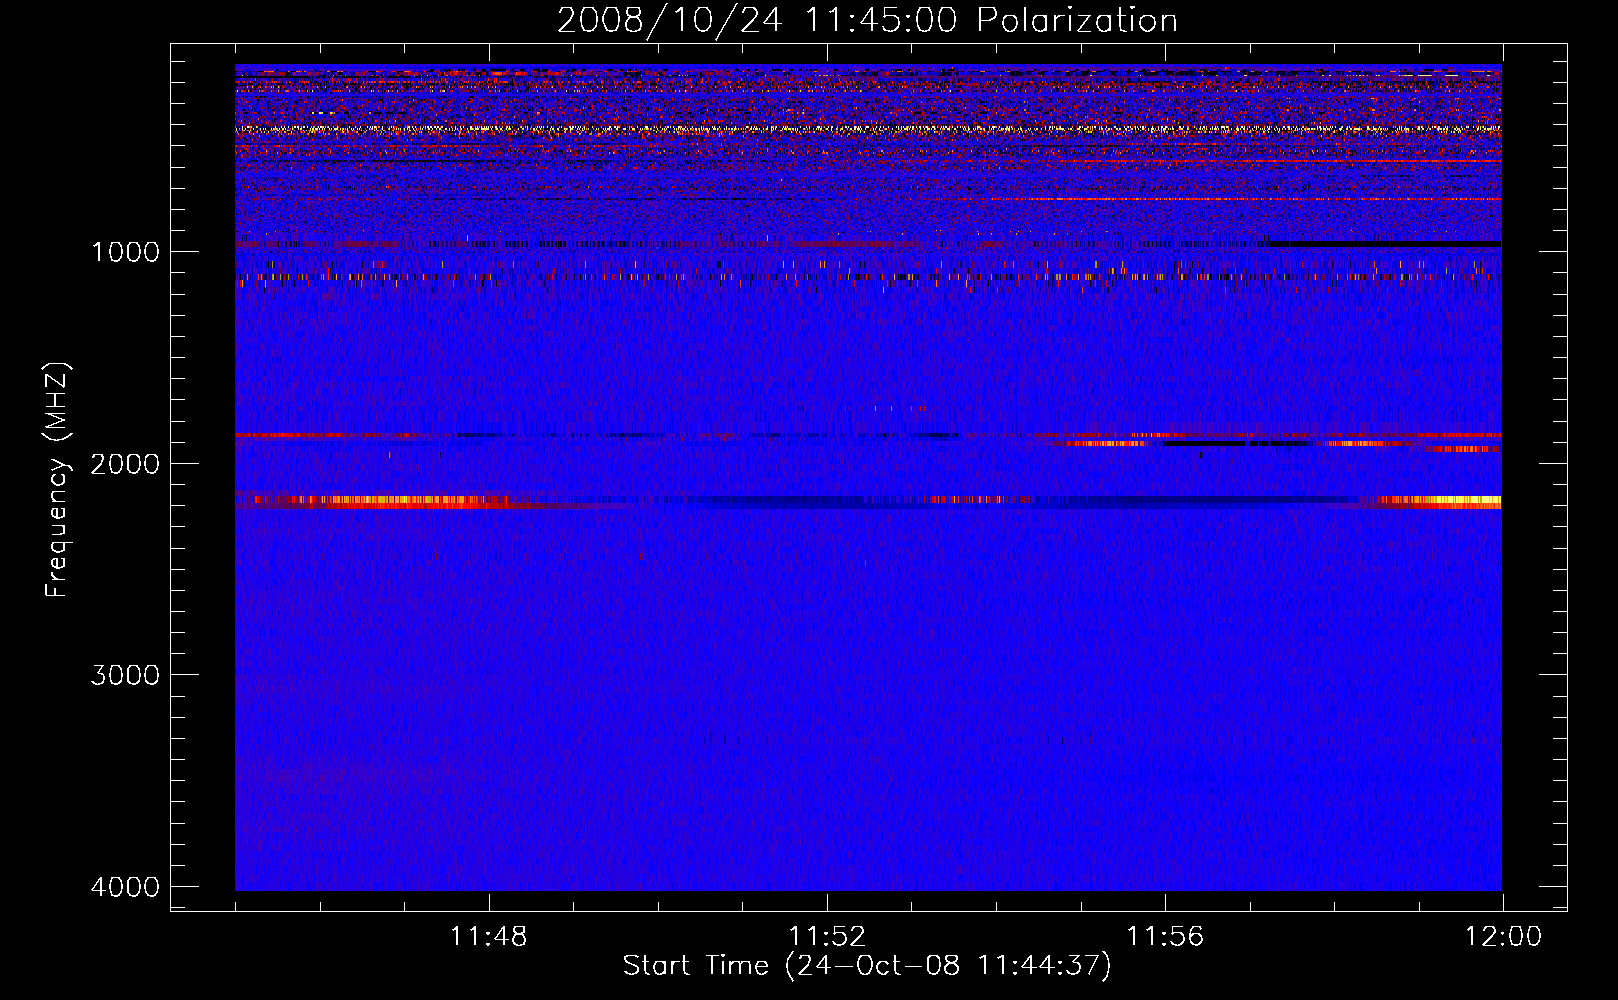Viewport: 1618px width, 1000px height.
Task: Click the 11:56 time tick label
Action: pos(1165,937)
